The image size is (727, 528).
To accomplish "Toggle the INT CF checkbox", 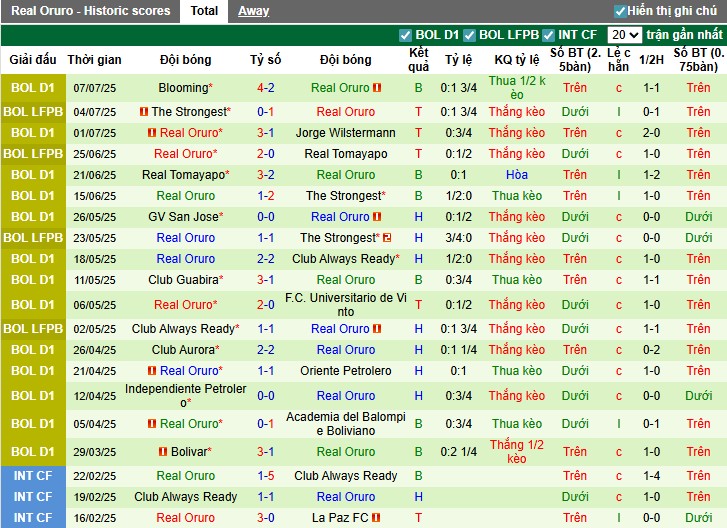I will [x=550, y=35].
